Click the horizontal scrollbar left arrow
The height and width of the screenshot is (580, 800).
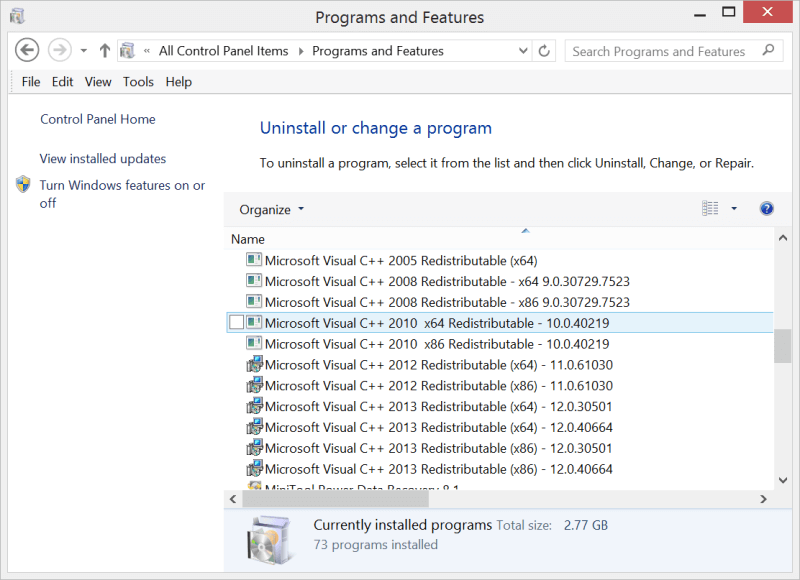tap(233, 499)
